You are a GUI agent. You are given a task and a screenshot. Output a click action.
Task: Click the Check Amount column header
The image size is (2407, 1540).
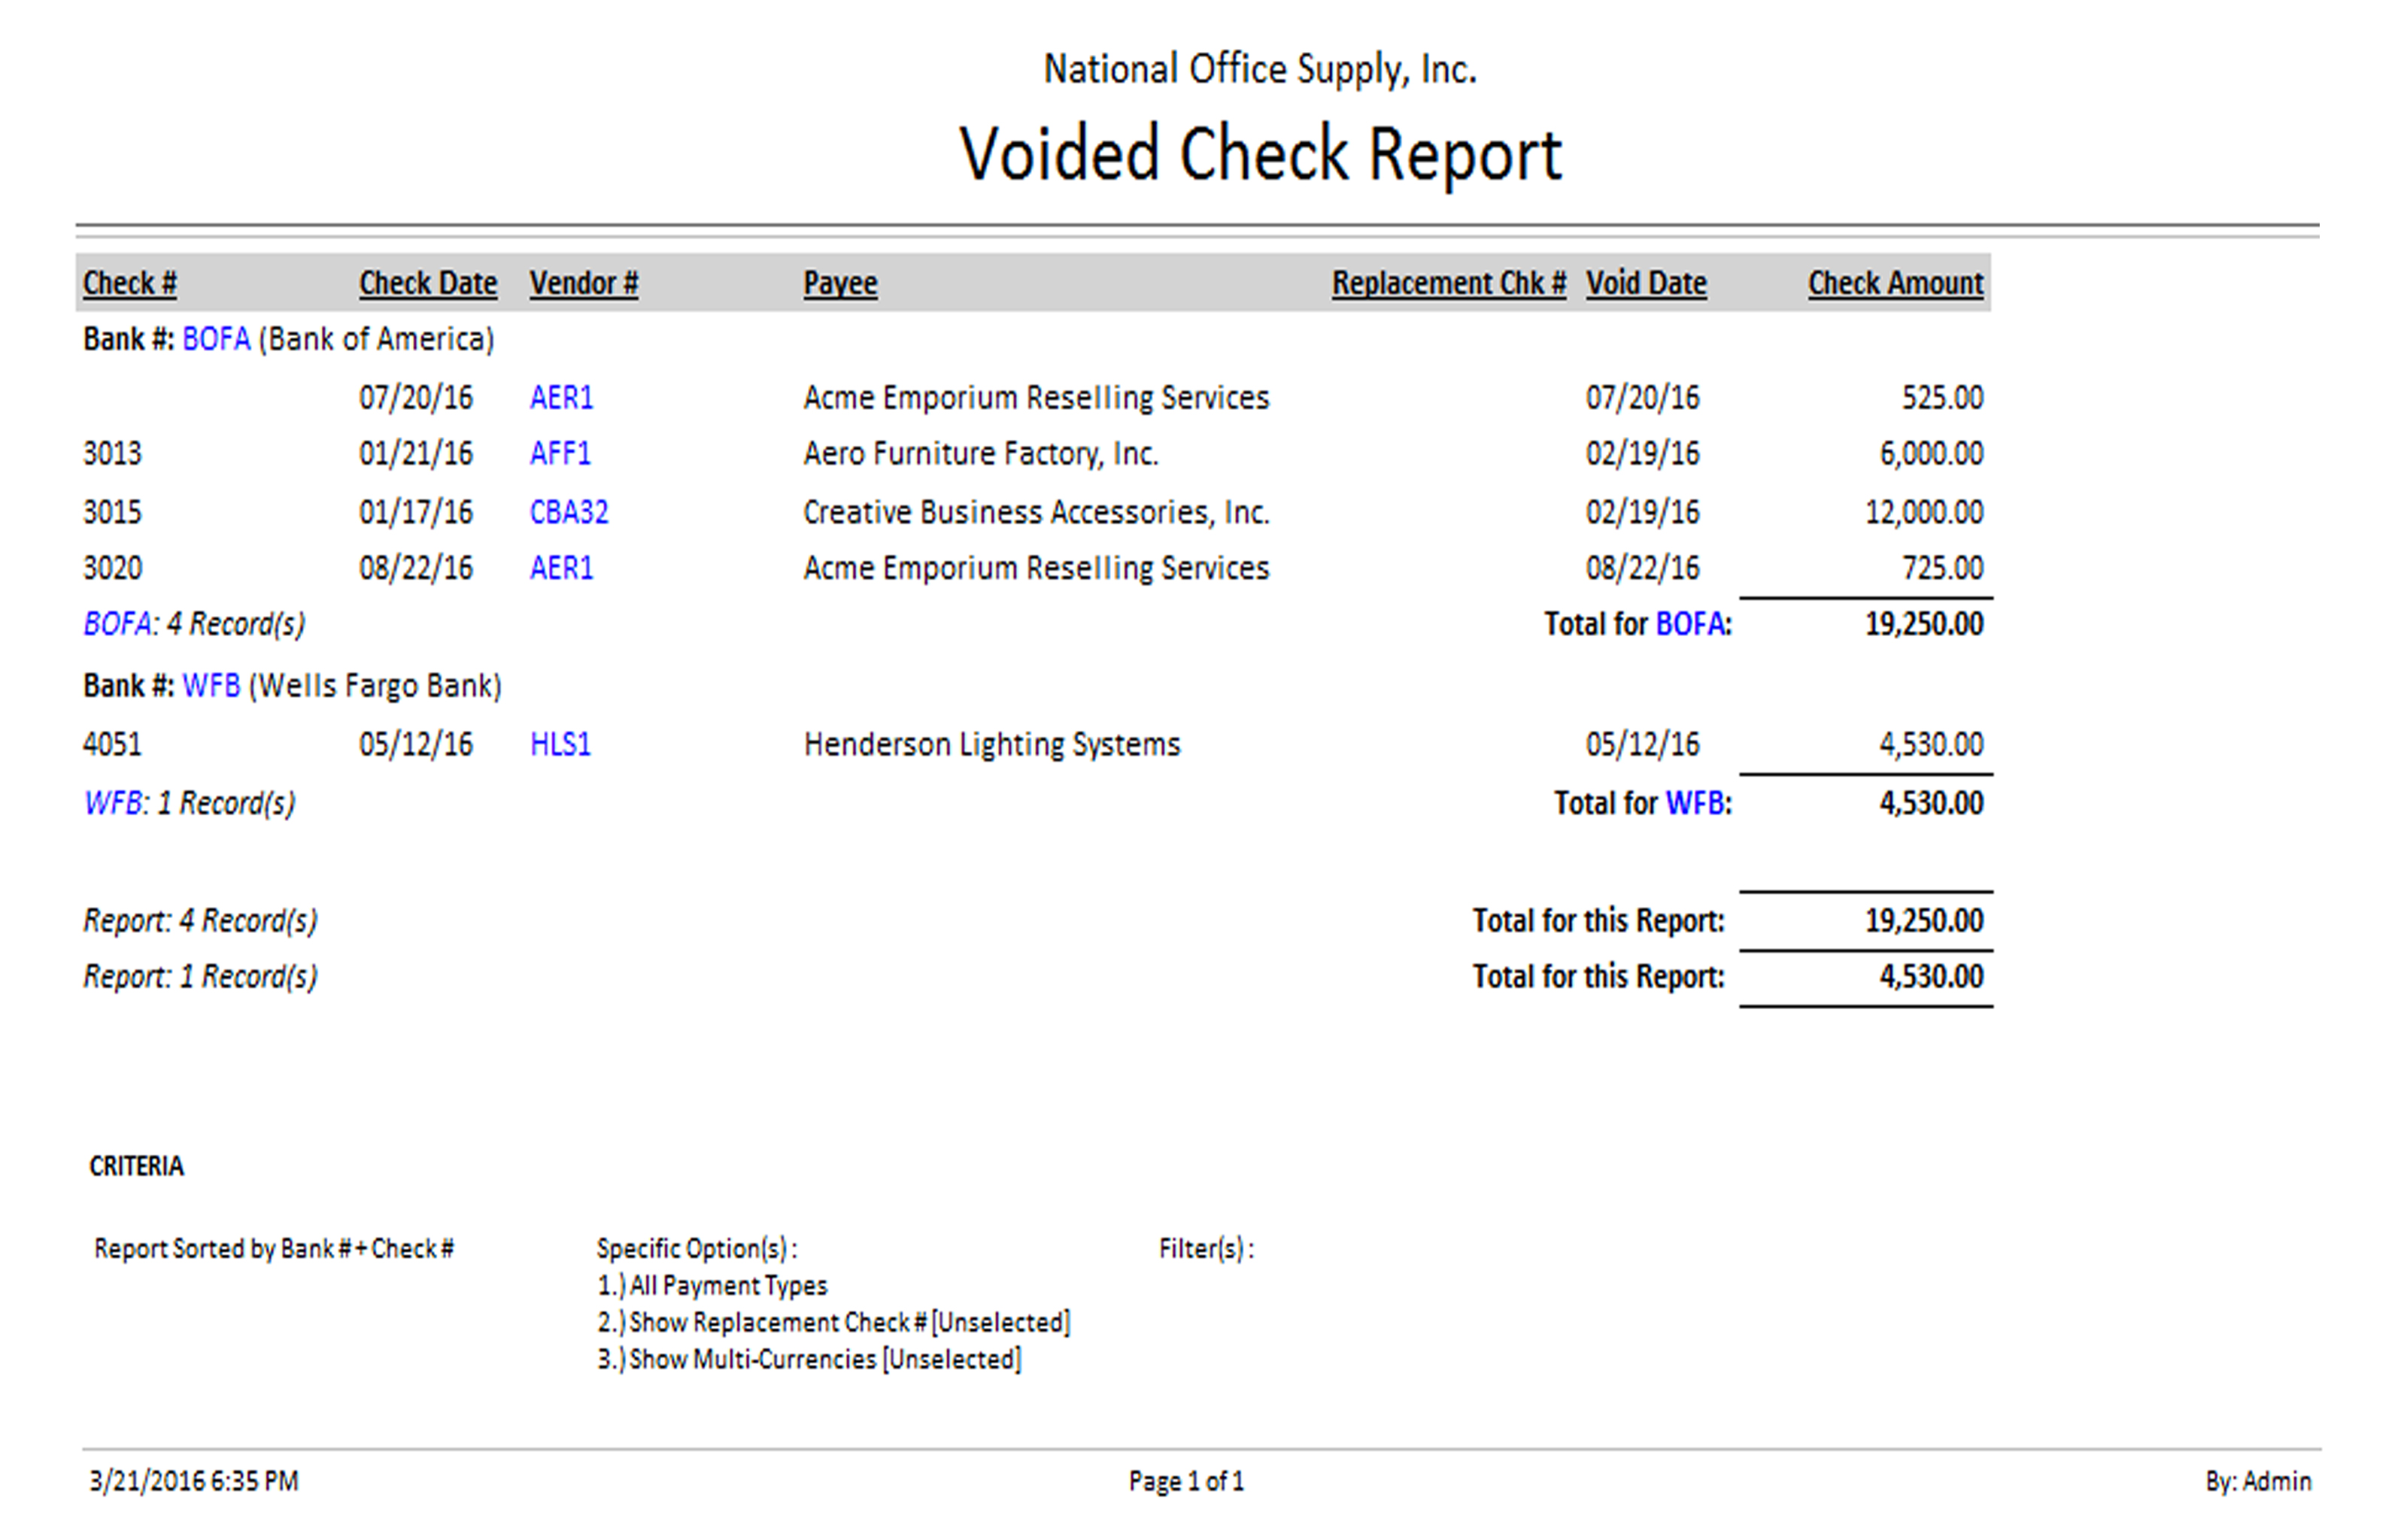[1894, 283]
